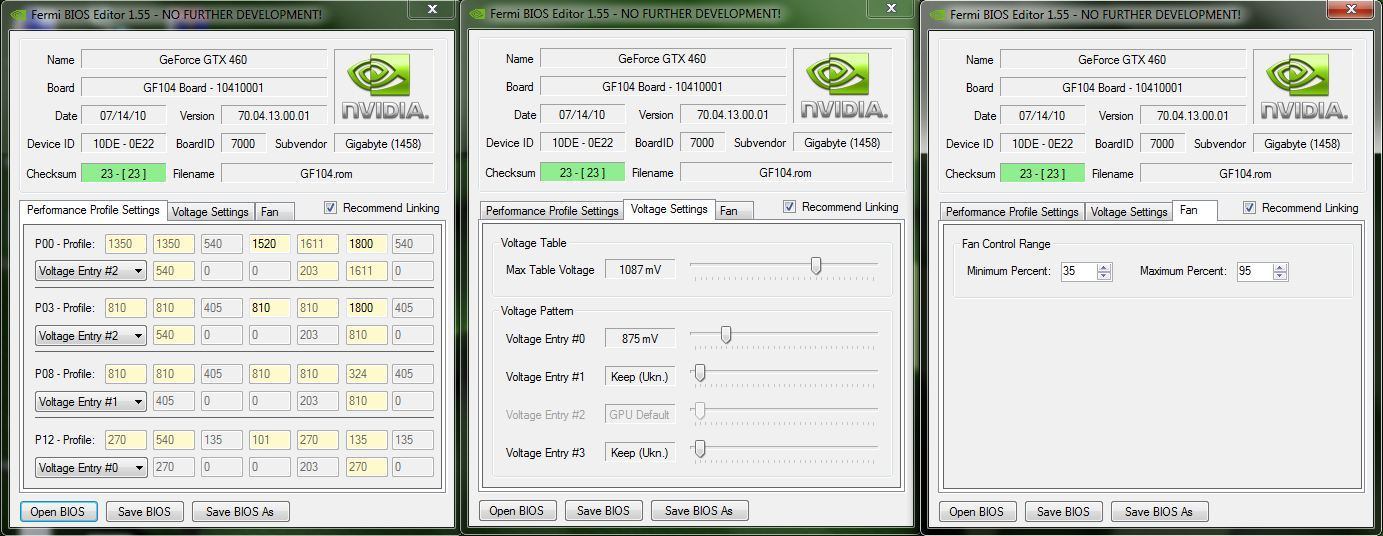Click the NVIDIA logo in the middle window
Screen dimensions: 1383x536
(x=843, y=86)
